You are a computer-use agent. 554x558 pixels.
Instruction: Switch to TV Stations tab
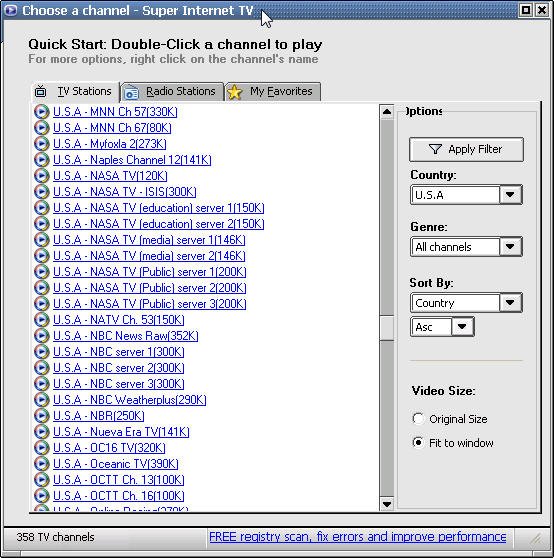(x=75, y=92)
